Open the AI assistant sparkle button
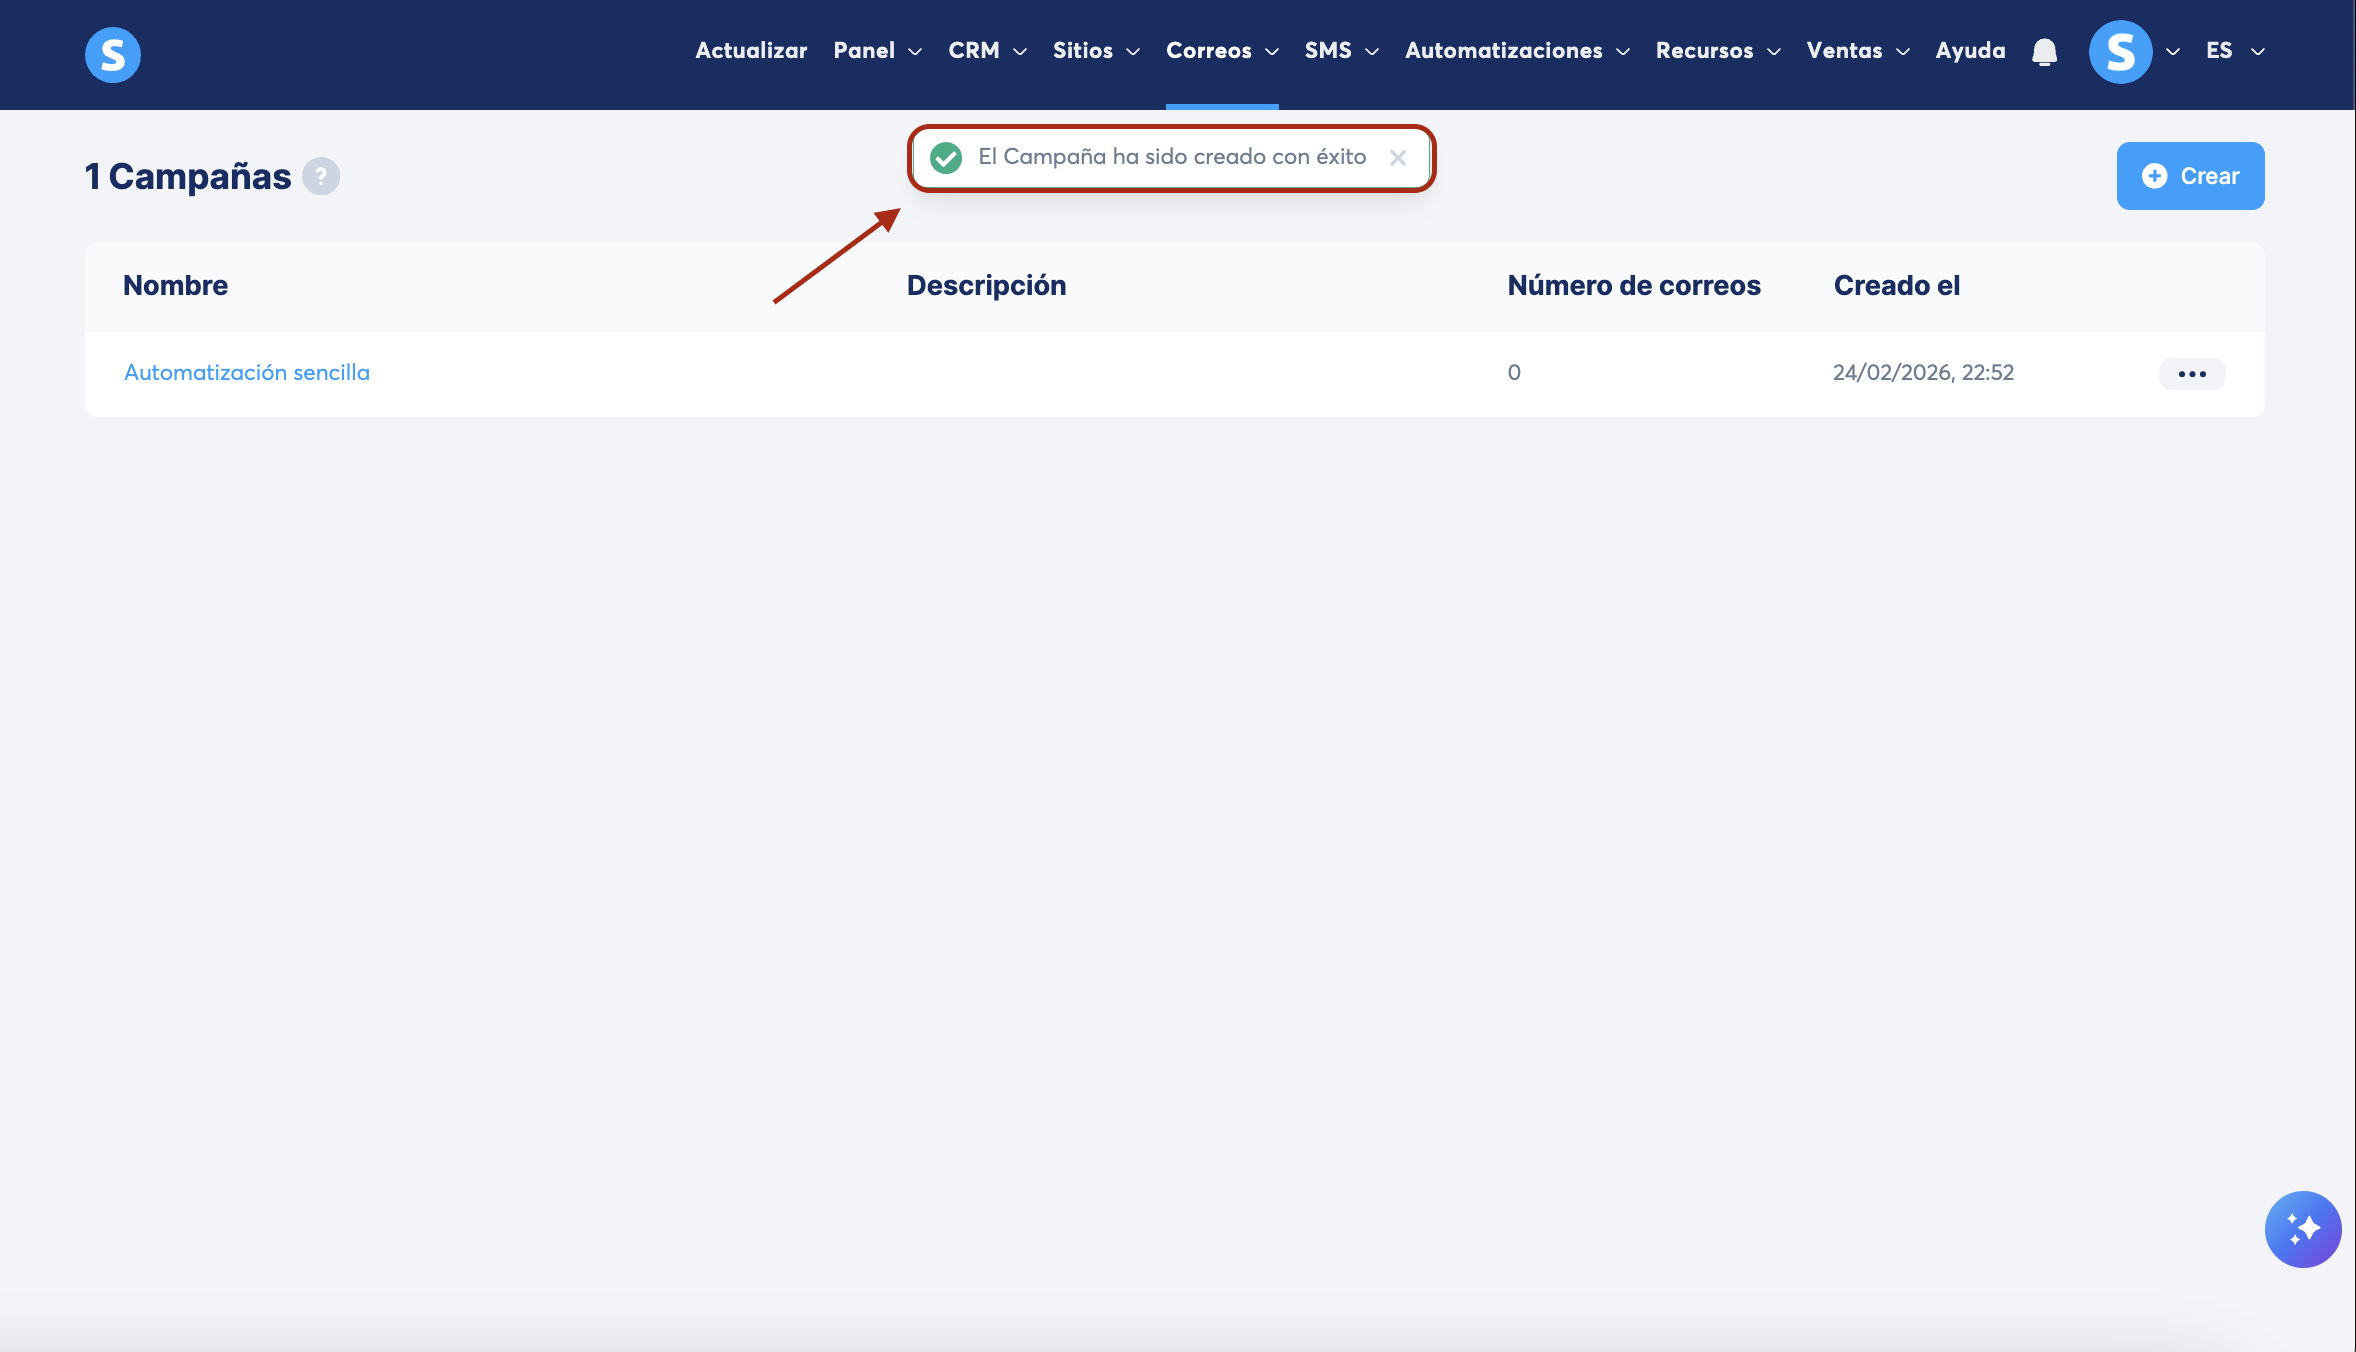 pyautogui.click(x=2302, y=1229)
